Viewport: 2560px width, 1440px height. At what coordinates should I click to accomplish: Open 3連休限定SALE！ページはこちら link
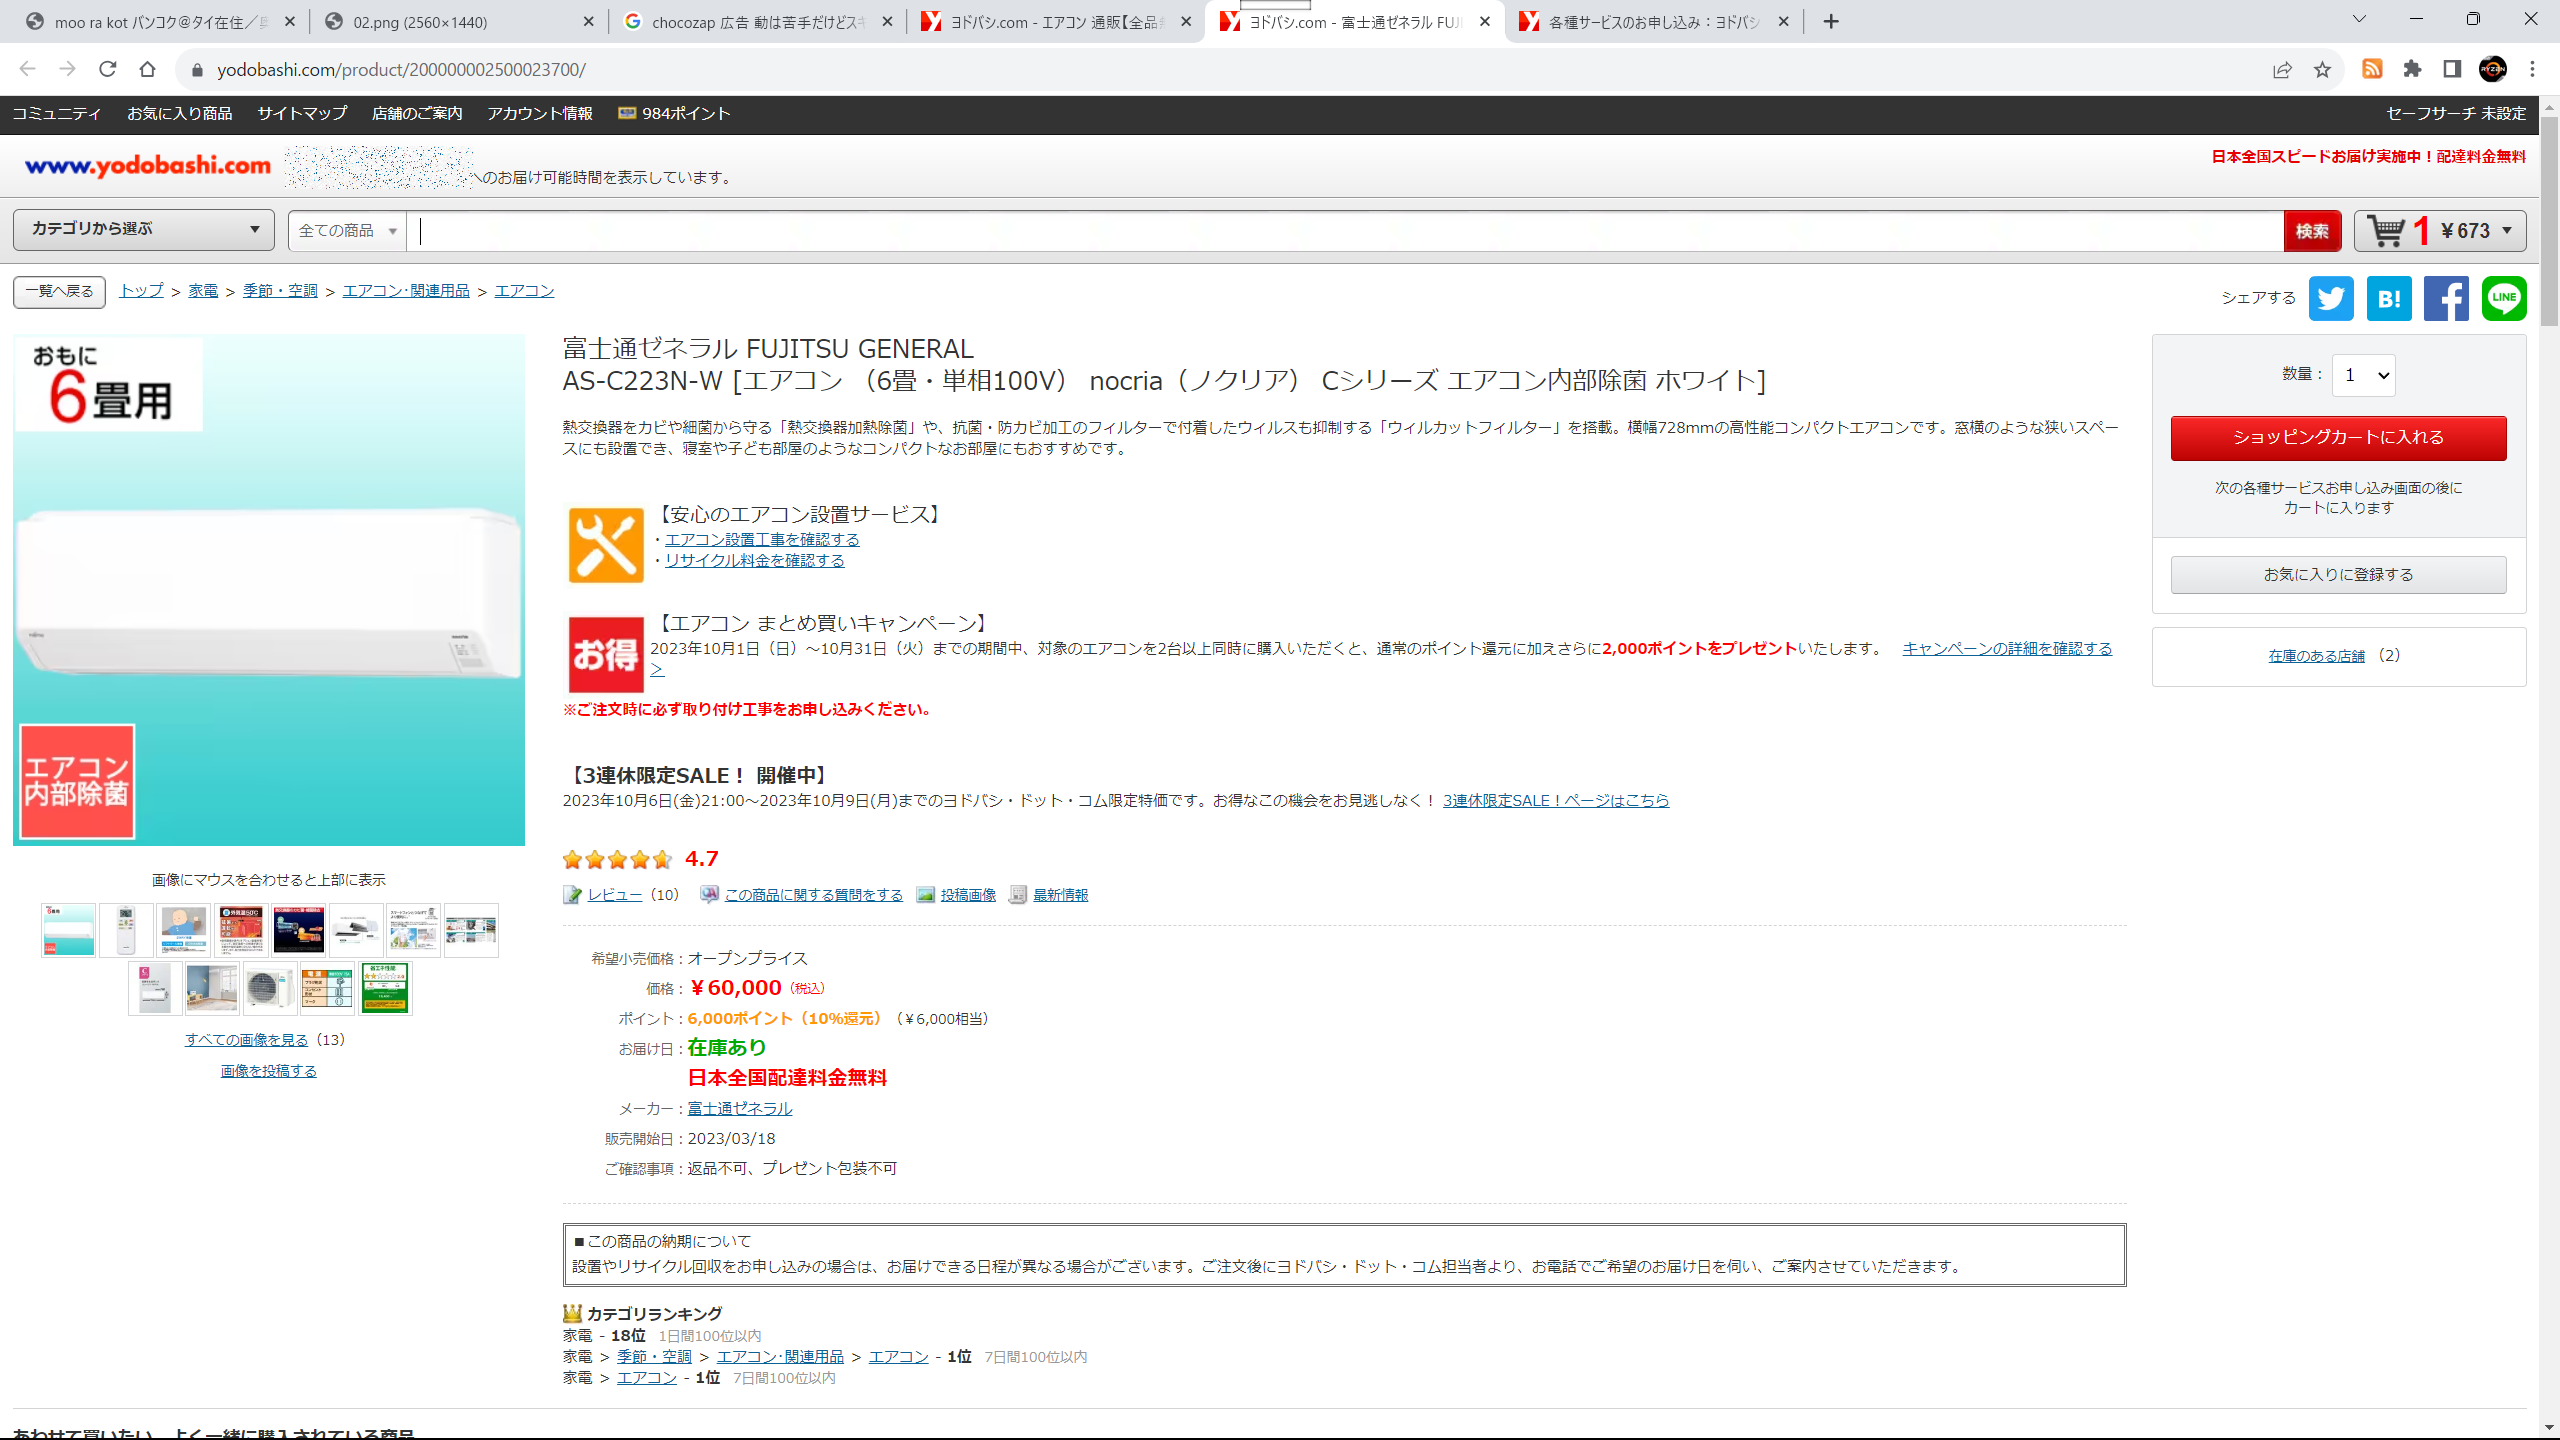(x=1556, y=801)
